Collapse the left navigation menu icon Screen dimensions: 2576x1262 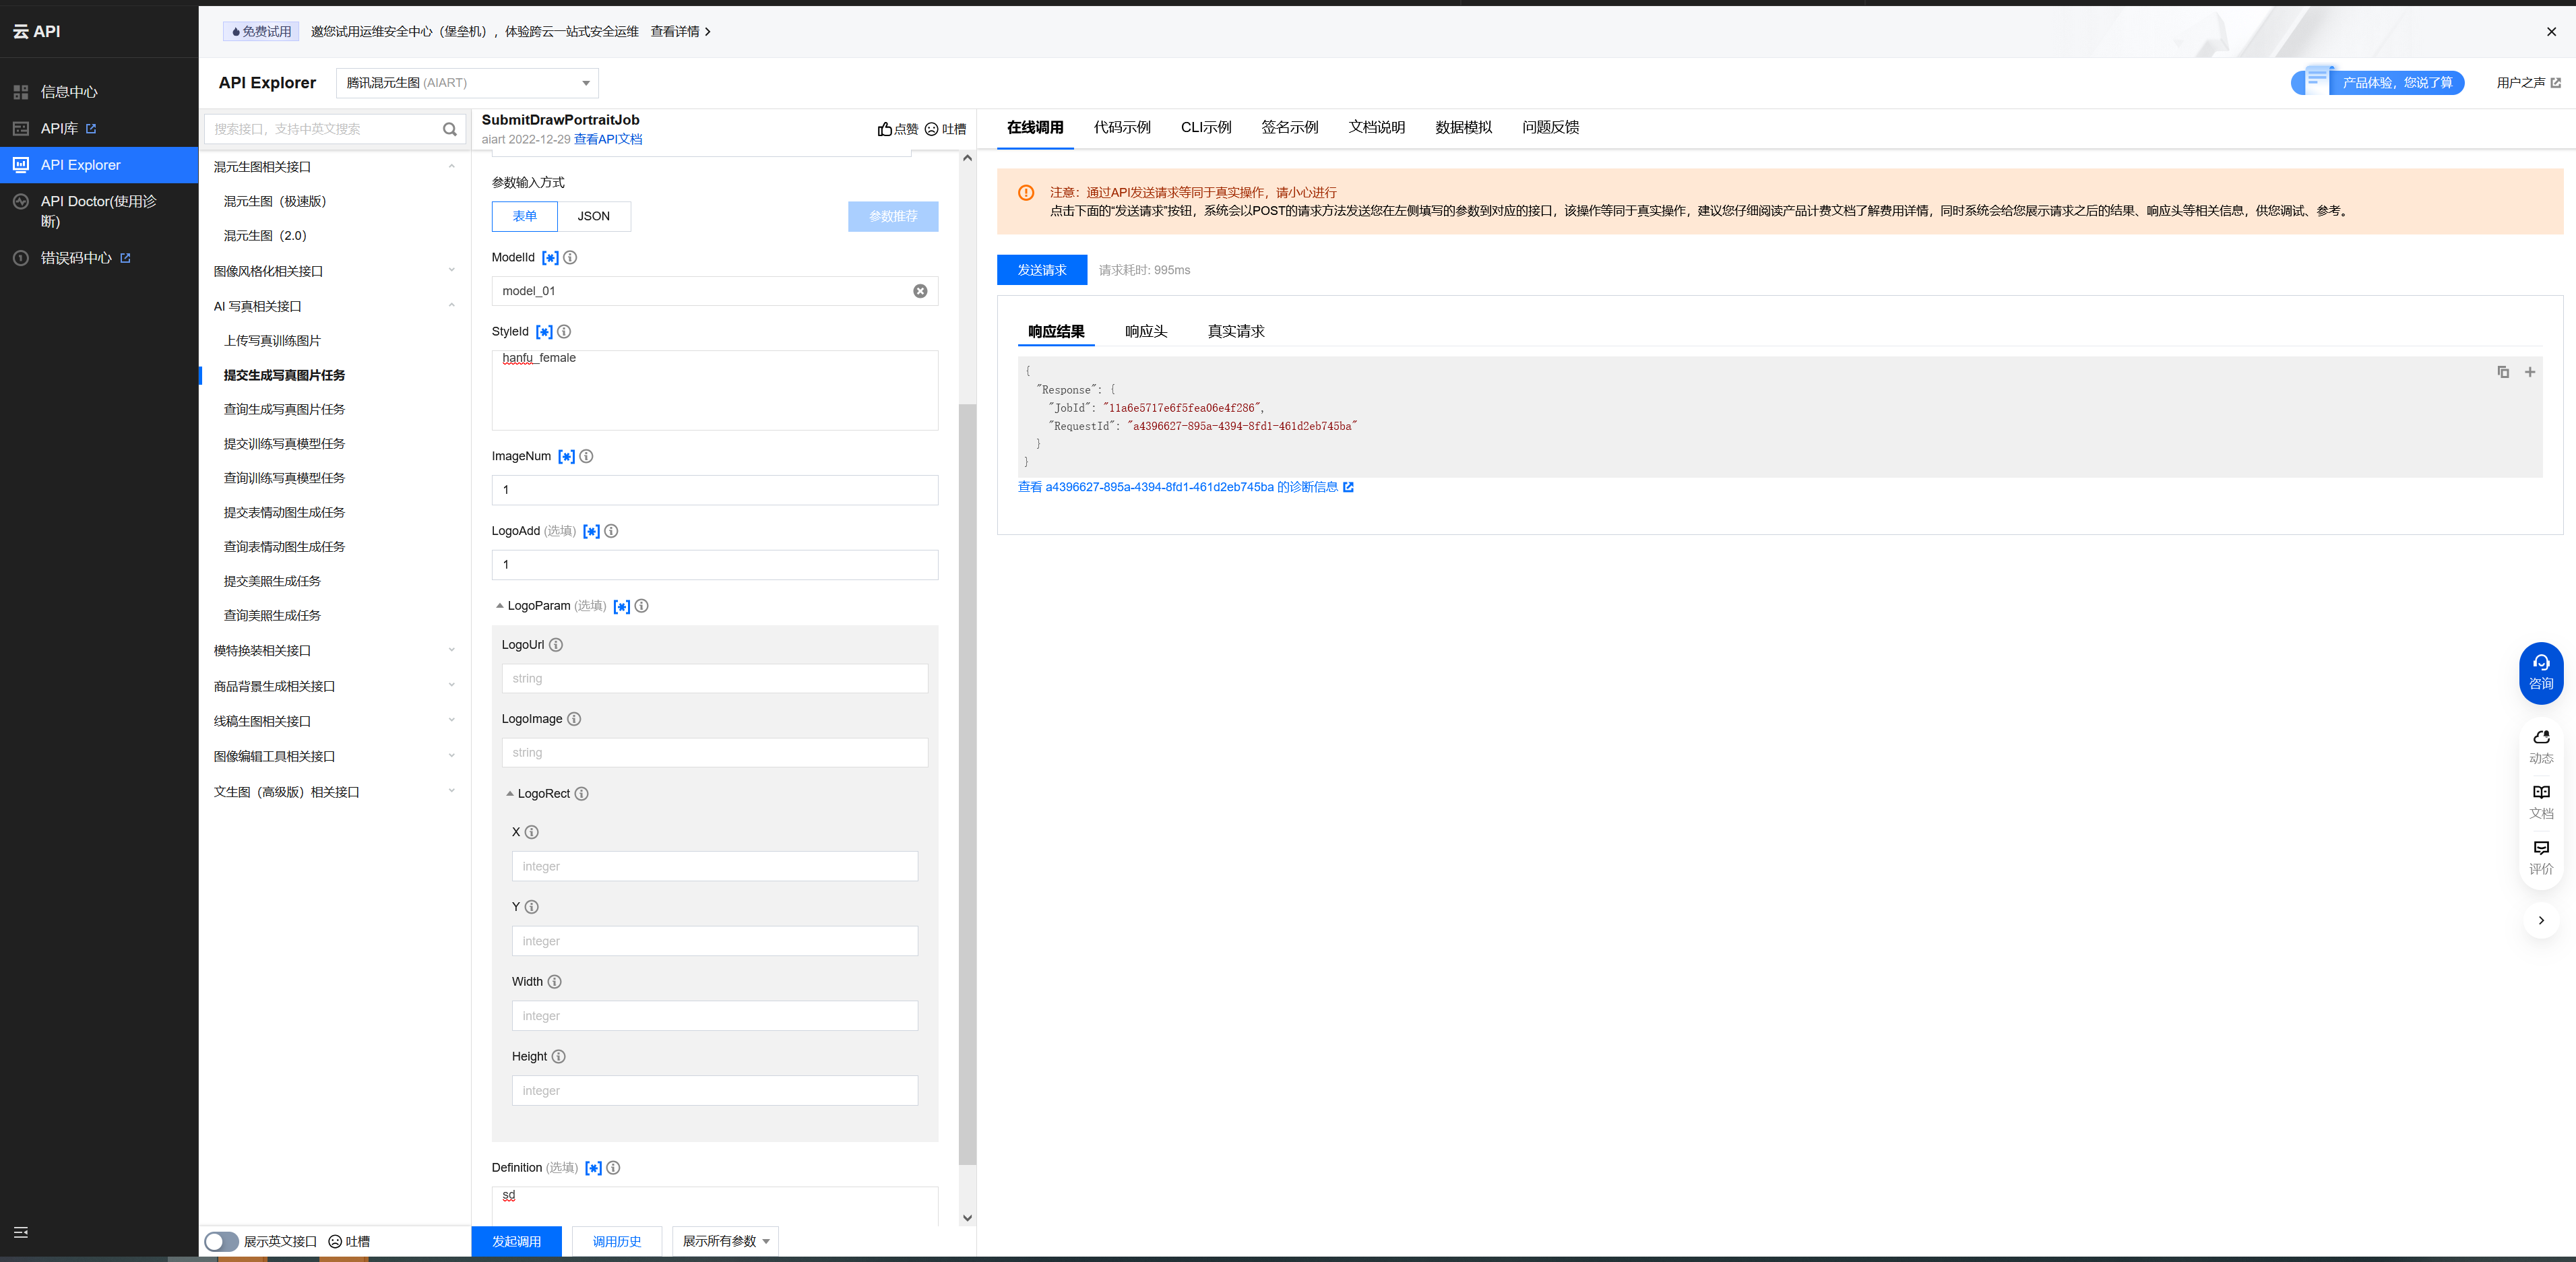[21, 1232]
